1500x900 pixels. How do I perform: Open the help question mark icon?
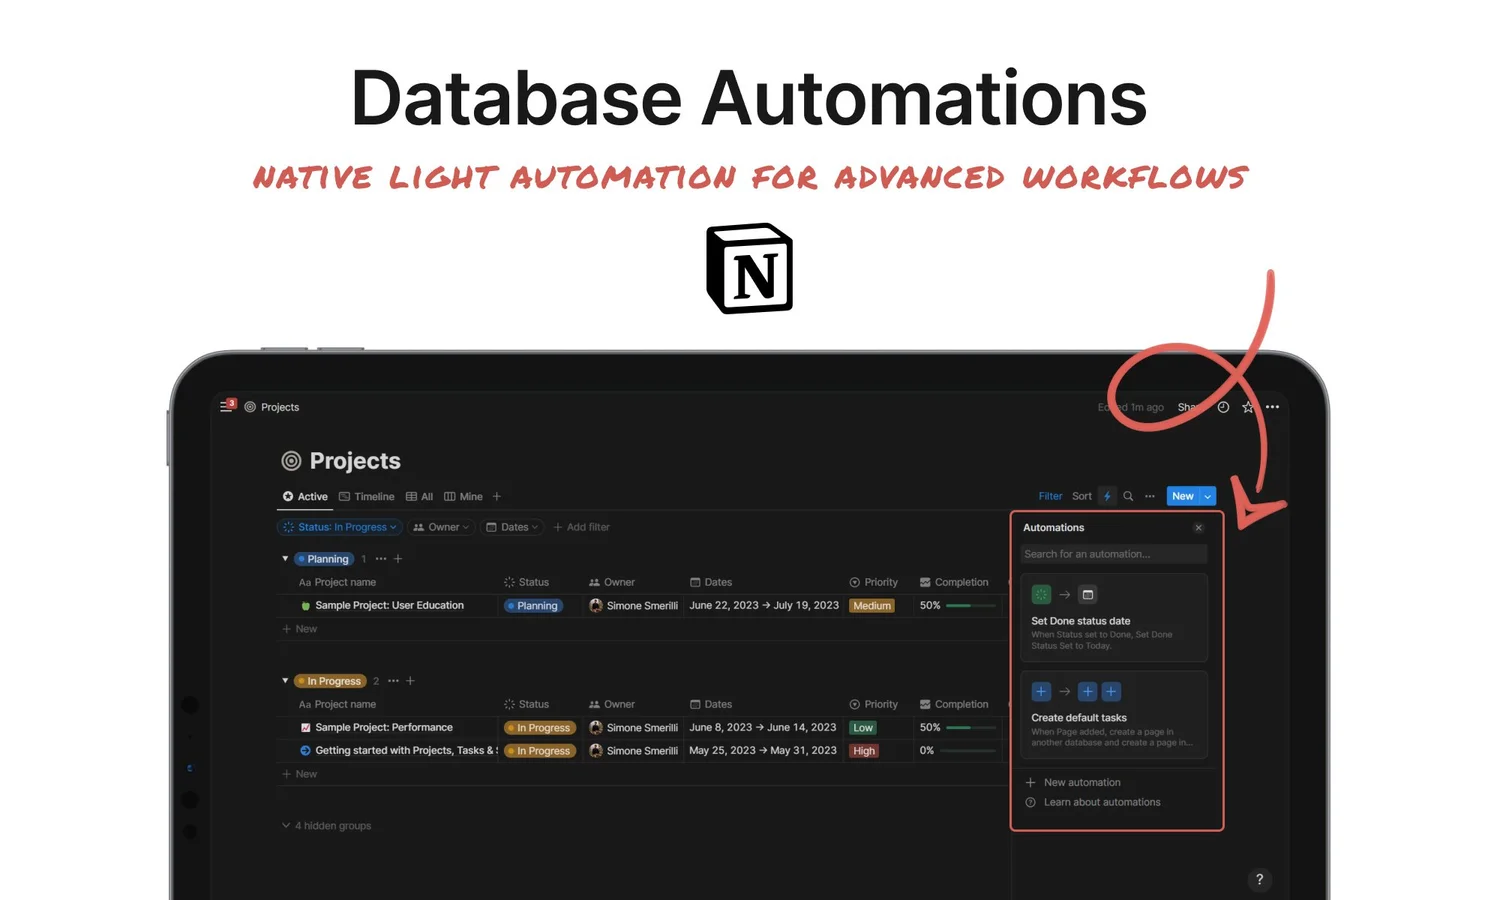pyautogui.click(x=1259, y=879)
